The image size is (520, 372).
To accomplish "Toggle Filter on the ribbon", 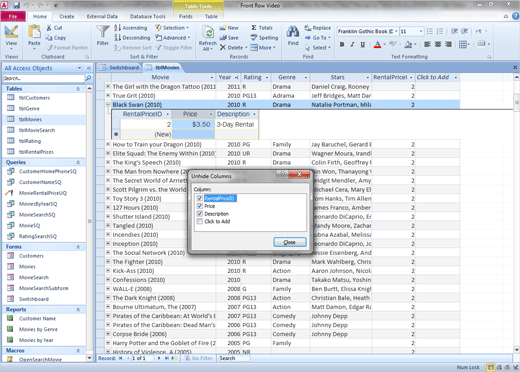I will point(174,48).
